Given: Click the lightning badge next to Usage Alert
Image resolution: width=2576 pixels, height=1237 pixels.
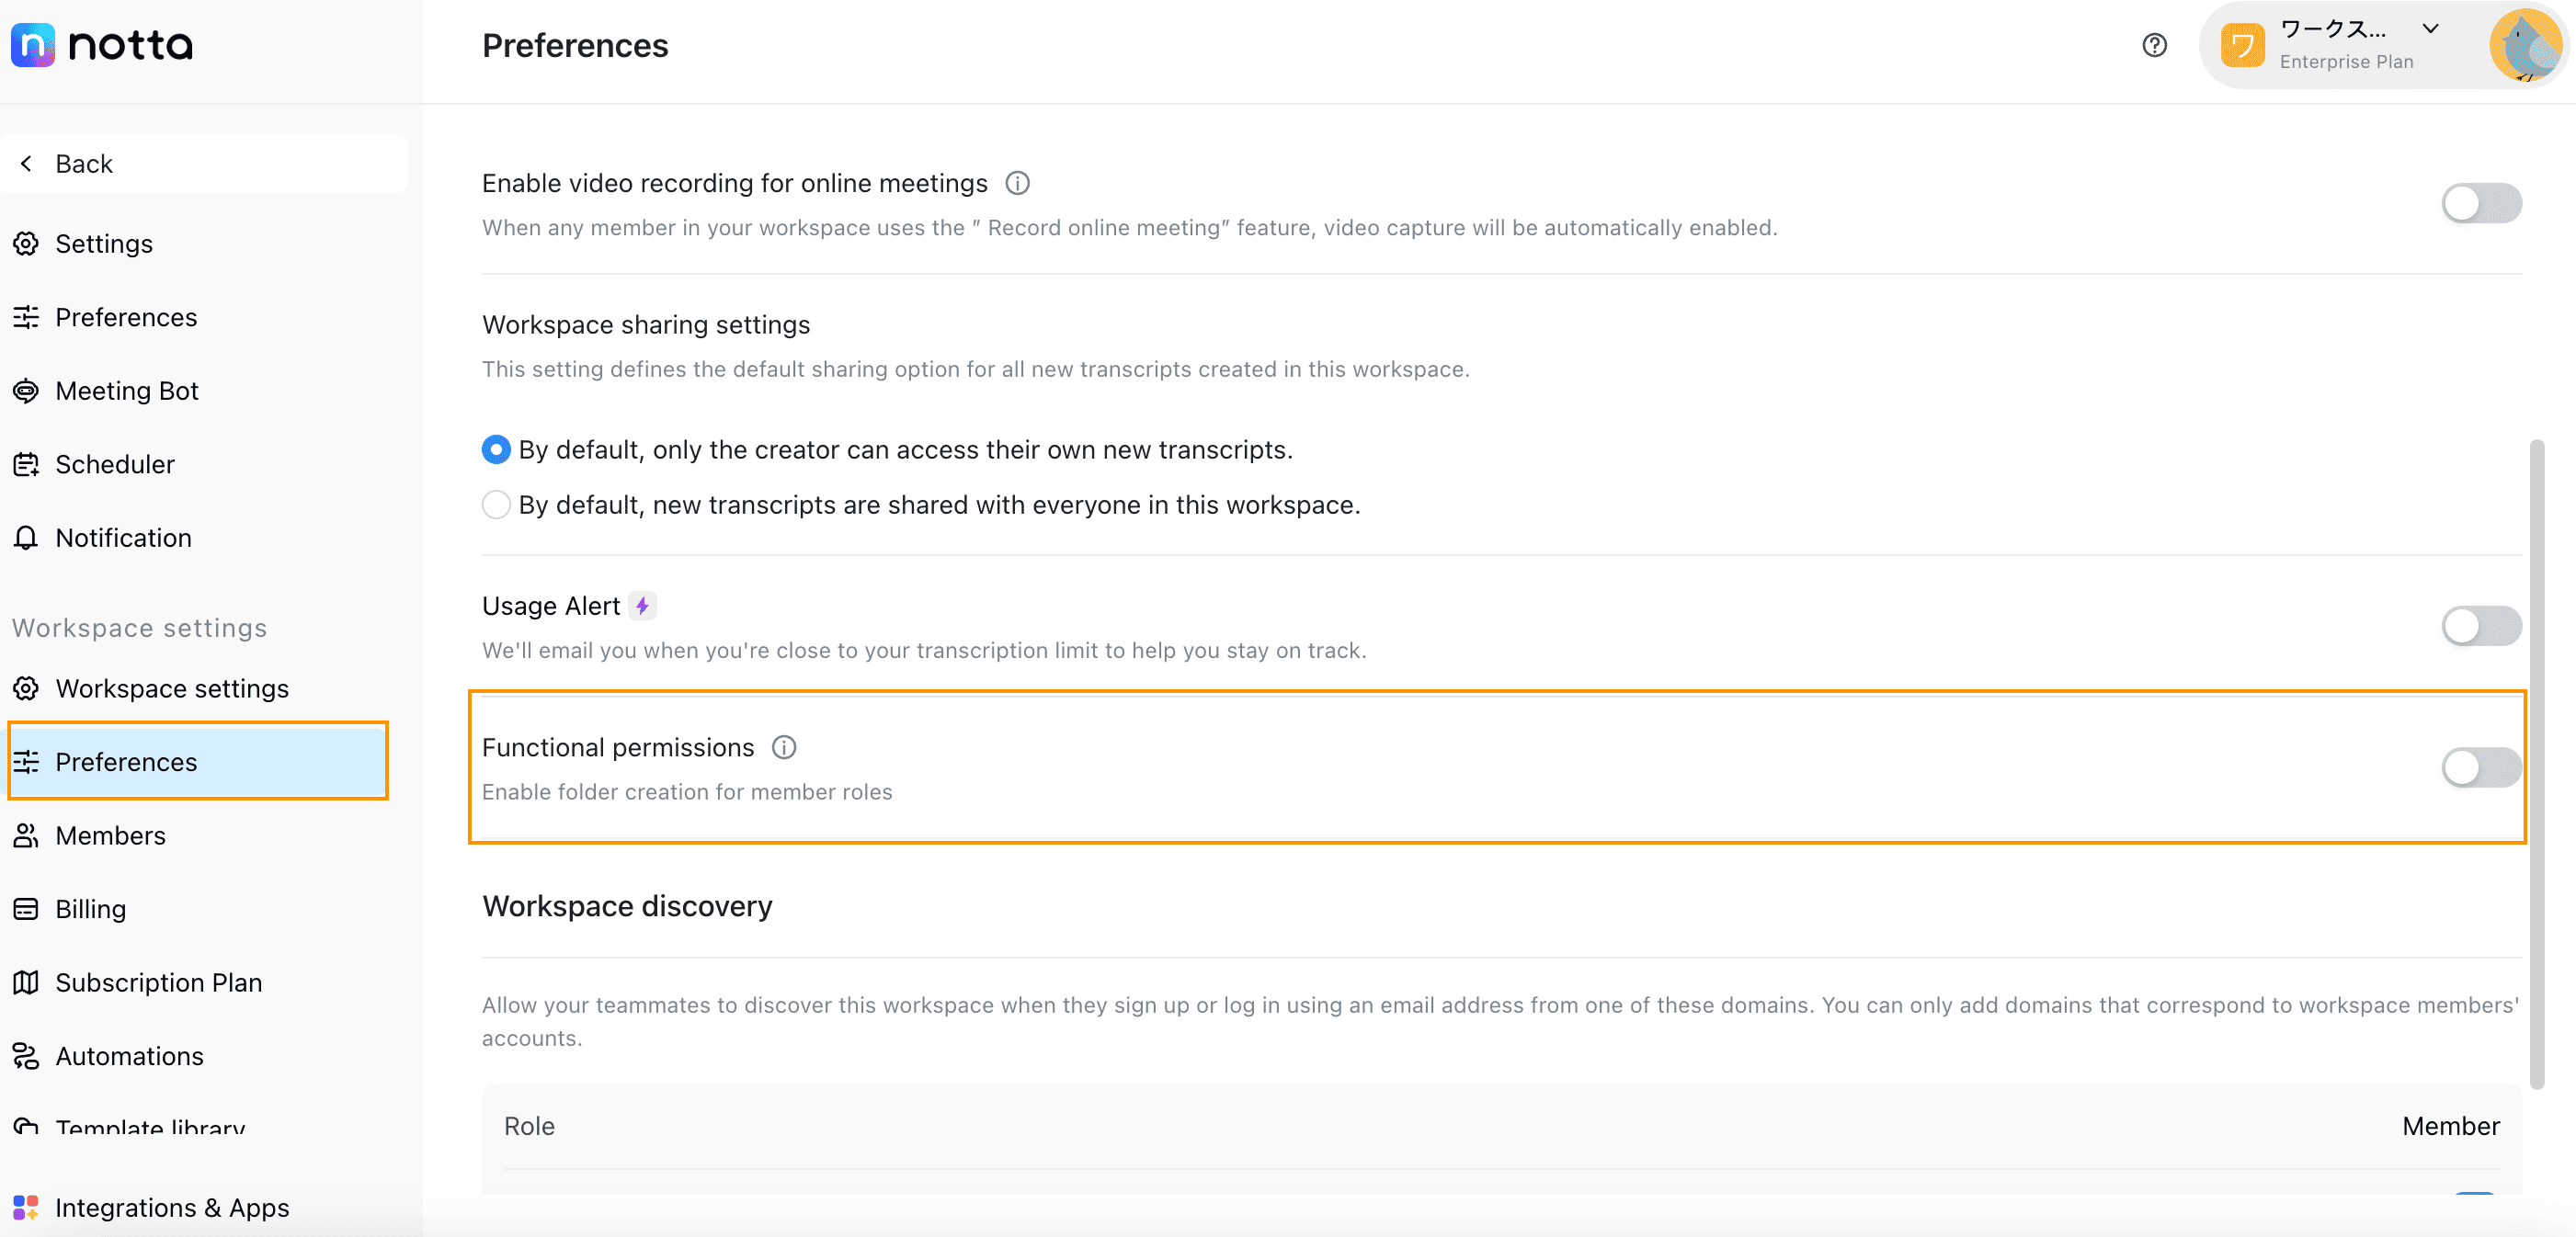Looking at the screenshot, I should coord(642,605).
